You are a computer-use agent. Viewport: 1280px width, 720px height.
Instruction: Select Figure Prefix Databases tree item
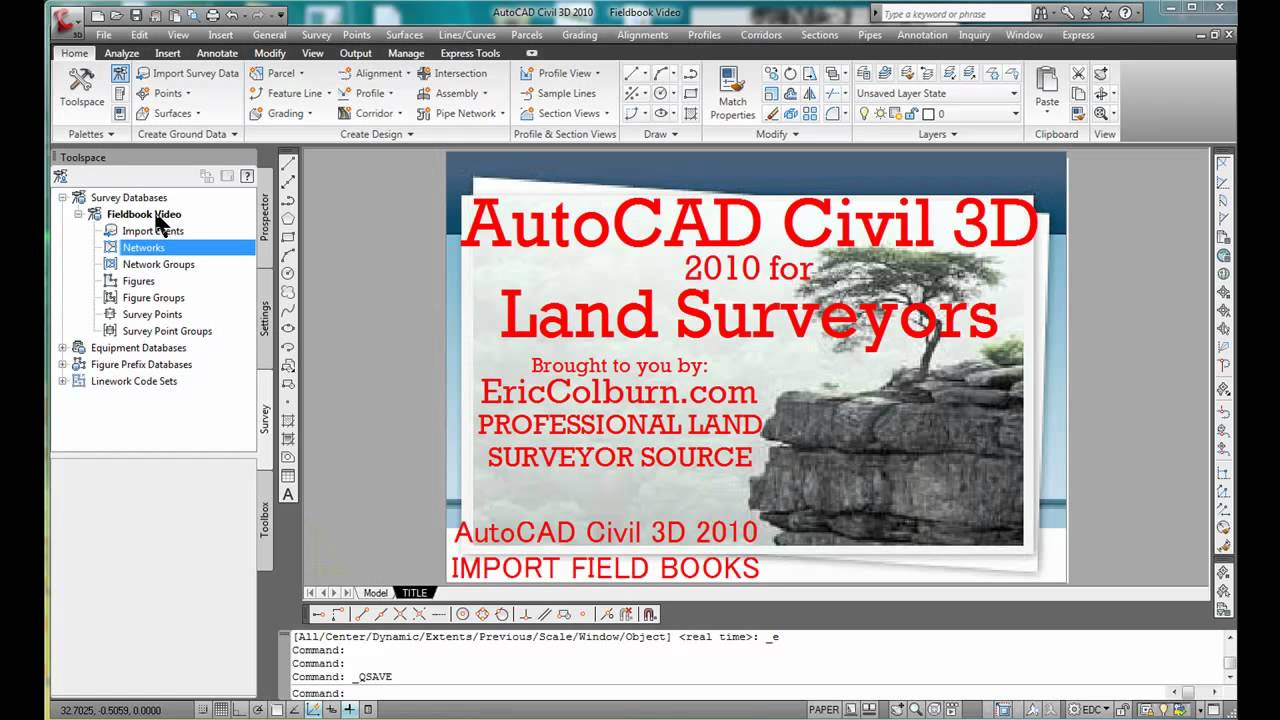click(141, 365)
